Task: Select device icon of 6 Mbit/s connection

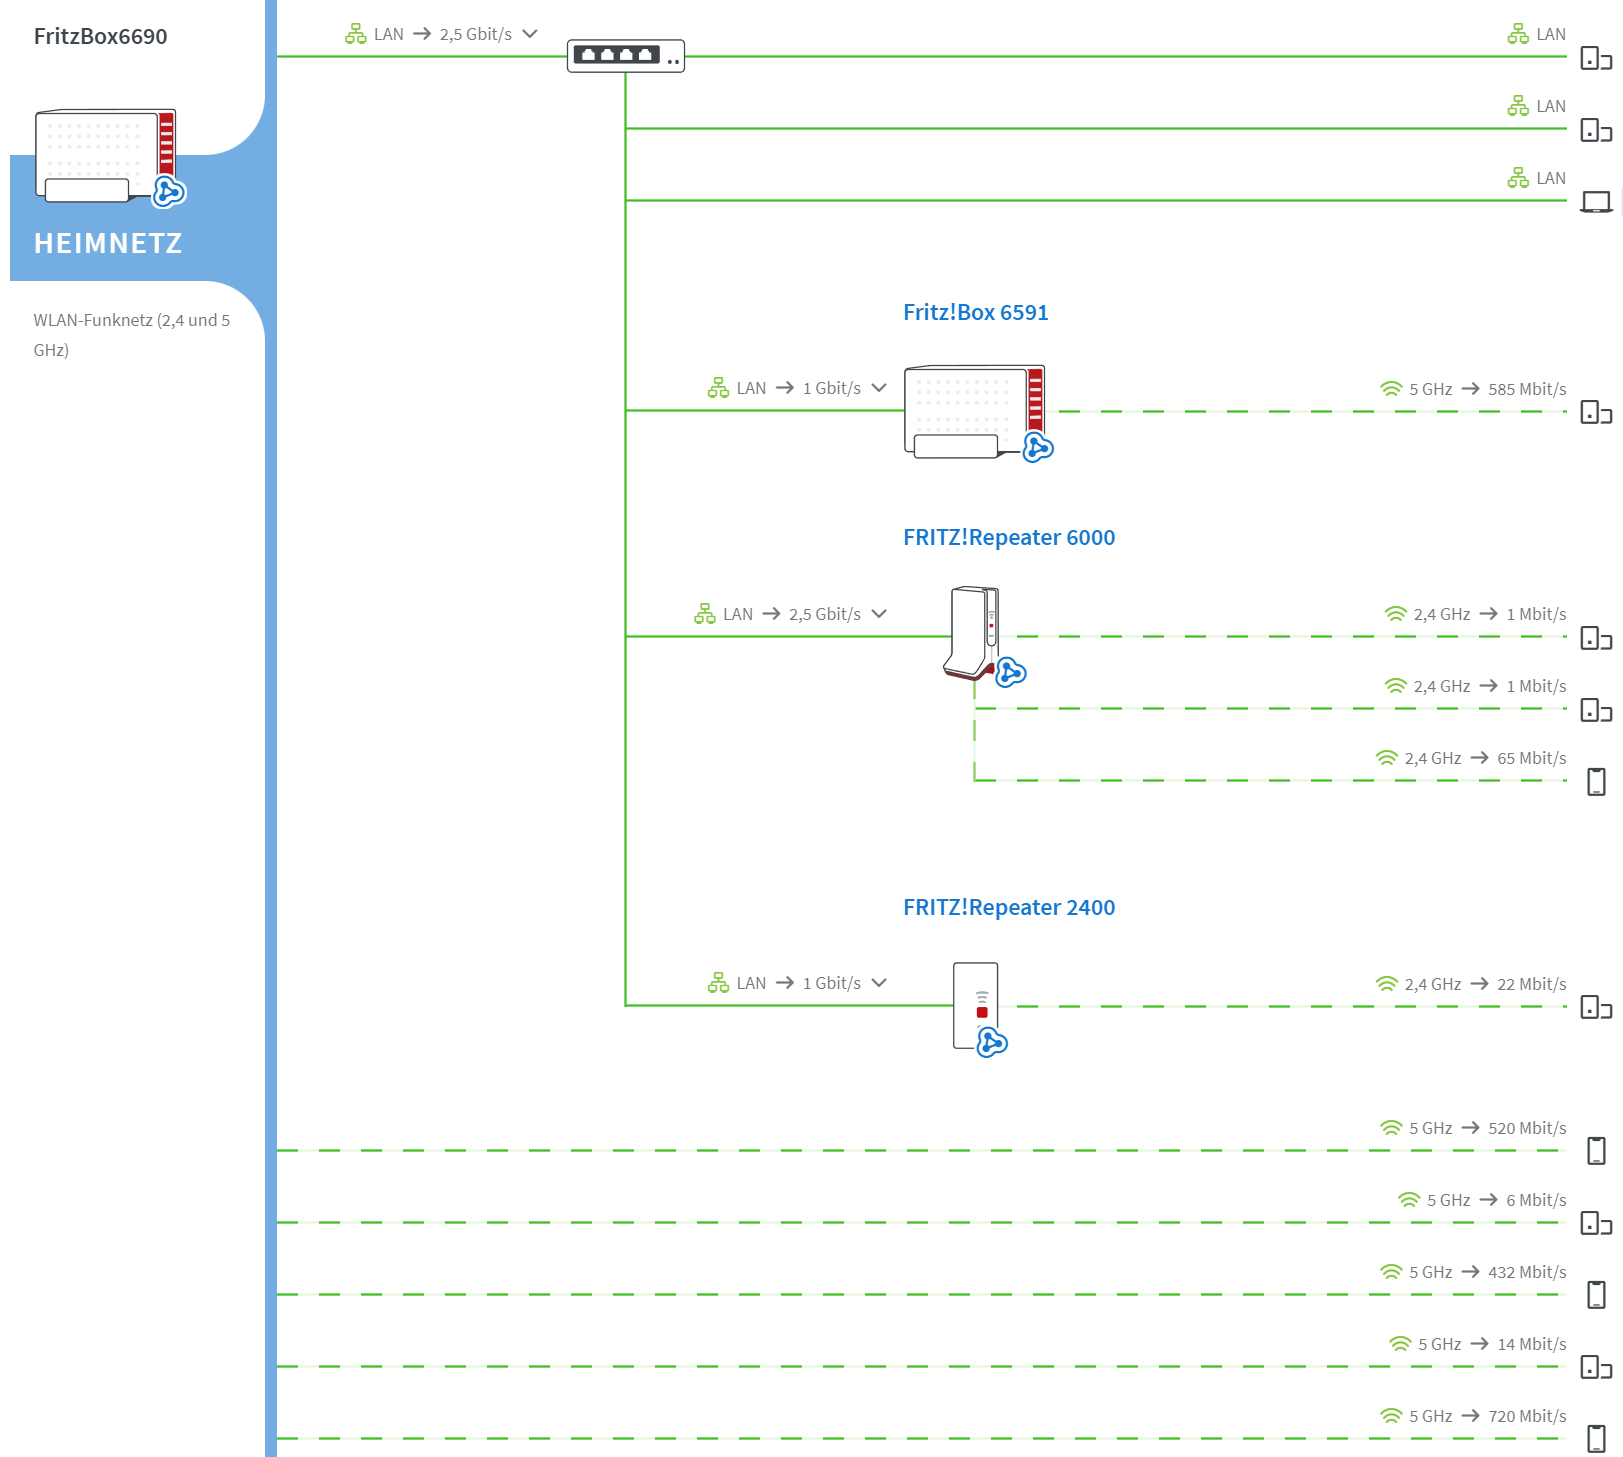Action: click(1596, 1223)
